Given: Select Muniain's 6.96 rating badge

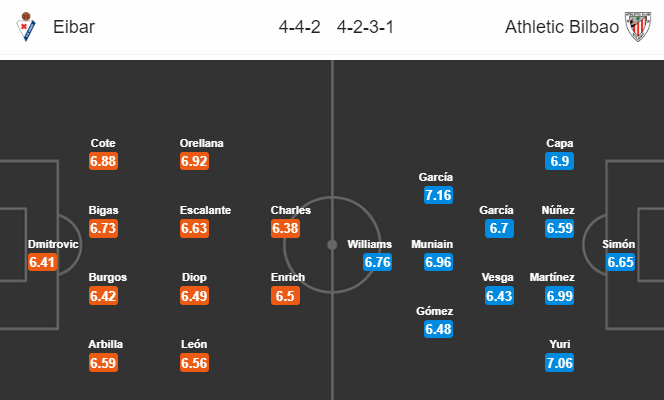Looking at the screenshot, I should pos(438,262).
